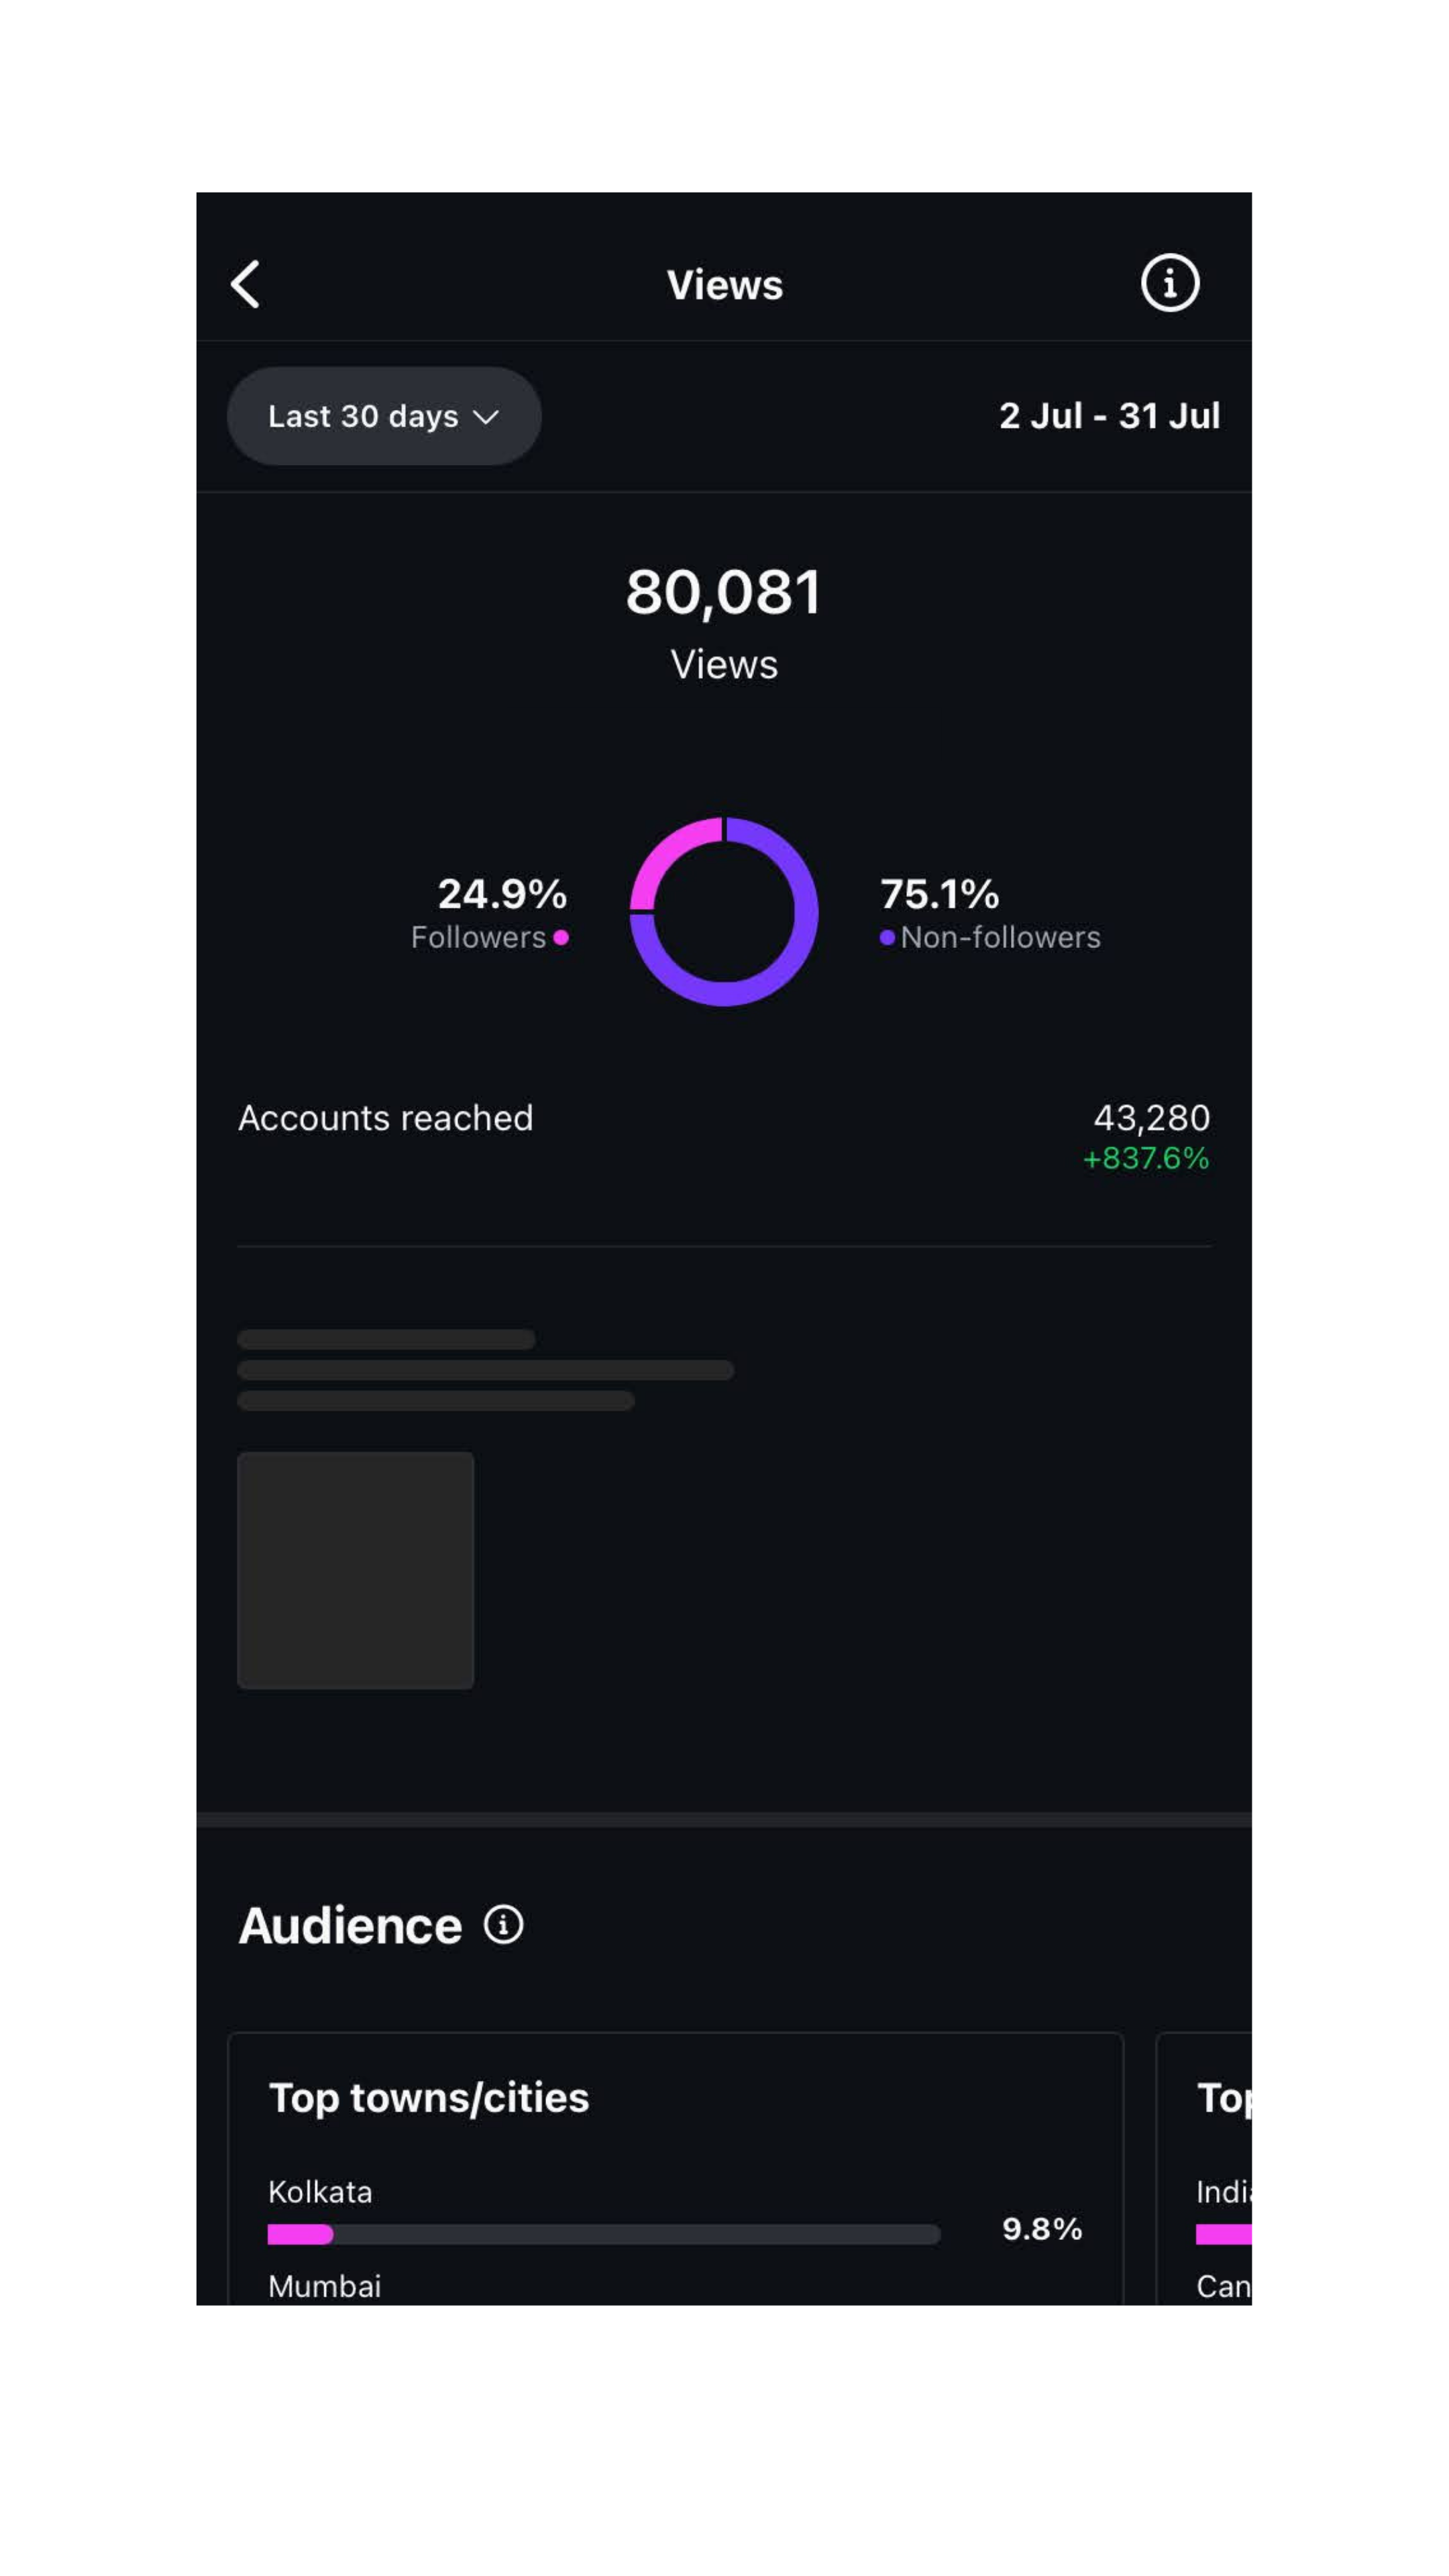
Task: Select the 75.1% Non-followers label
Action: point(989,914)
